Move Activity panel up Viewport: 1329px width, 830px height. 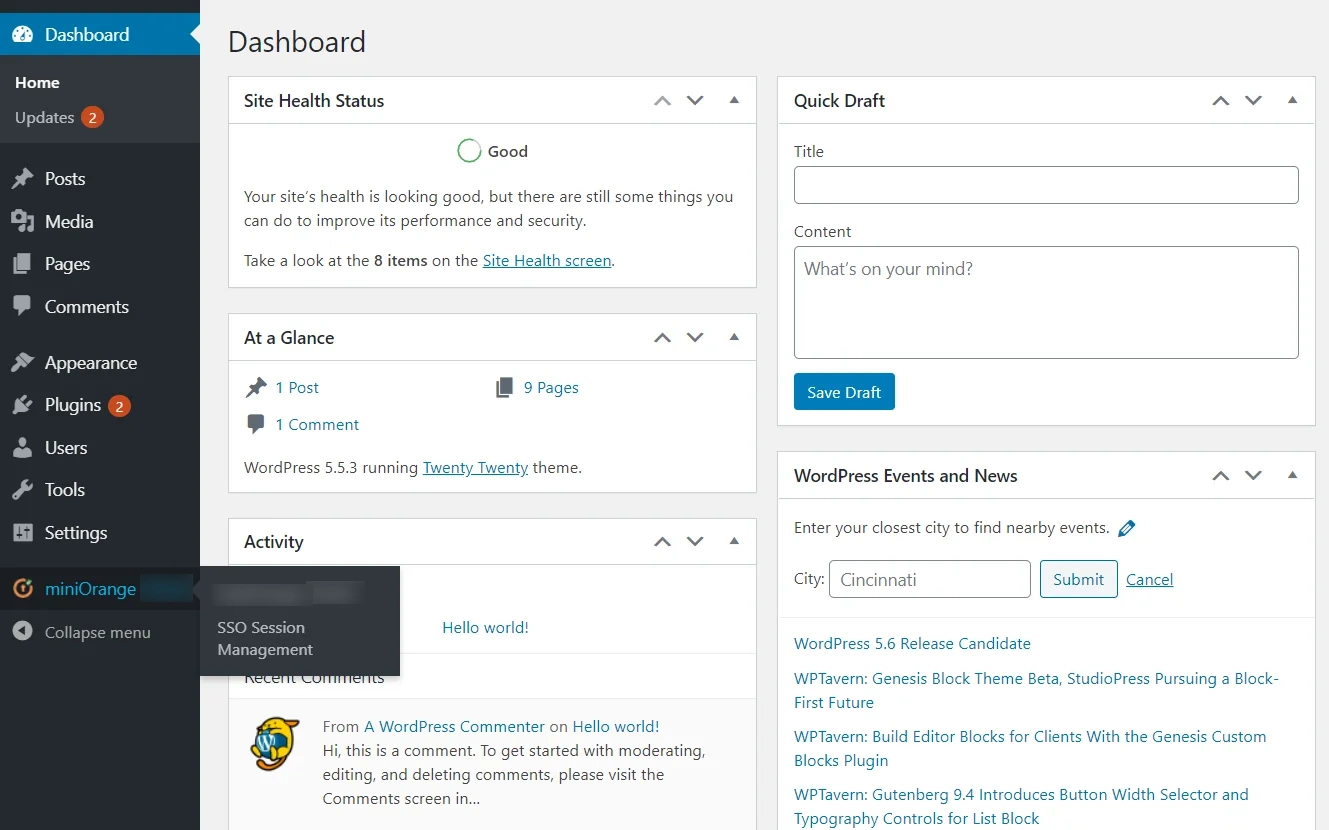[662, 541]
